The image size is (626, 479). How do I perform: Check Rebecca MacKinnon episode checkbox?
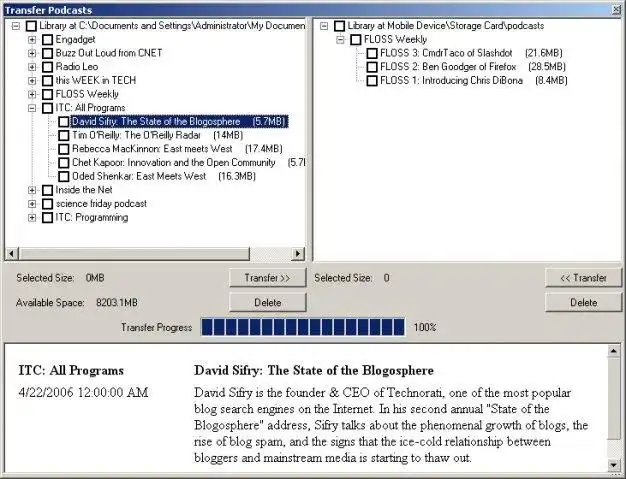tap(63, 149)
